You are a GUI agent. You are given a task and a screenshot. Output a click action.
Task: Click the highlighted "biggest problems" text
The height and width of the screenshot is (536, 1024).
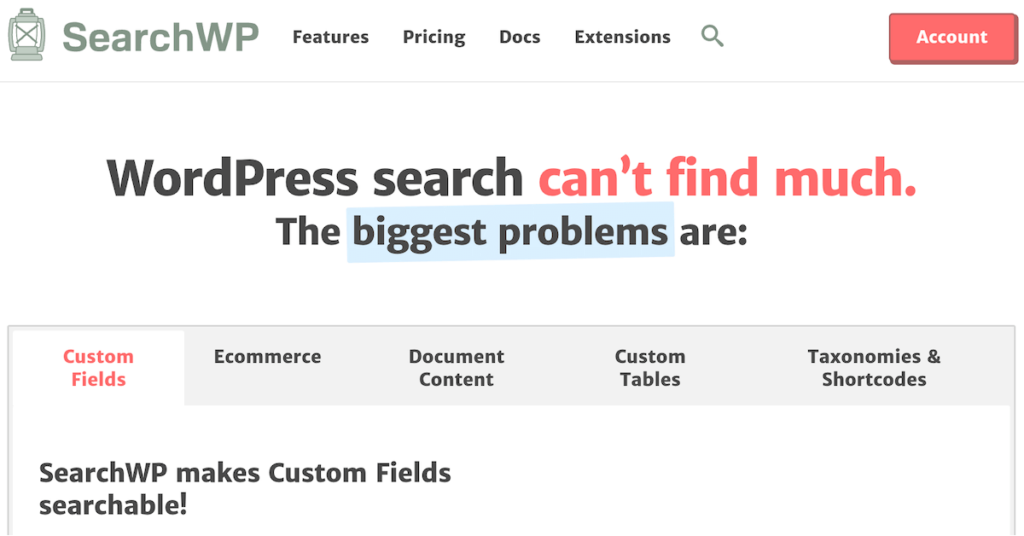pos(510,232)
